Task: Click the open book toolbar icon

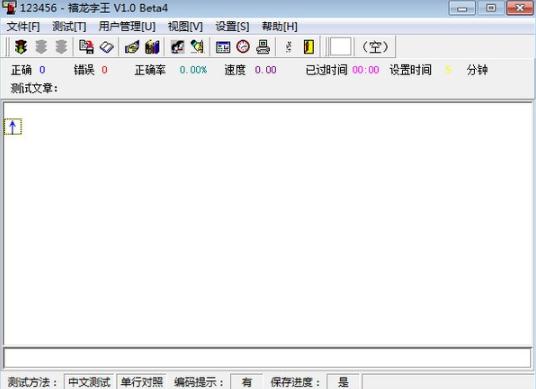Action: click(107, 47)
